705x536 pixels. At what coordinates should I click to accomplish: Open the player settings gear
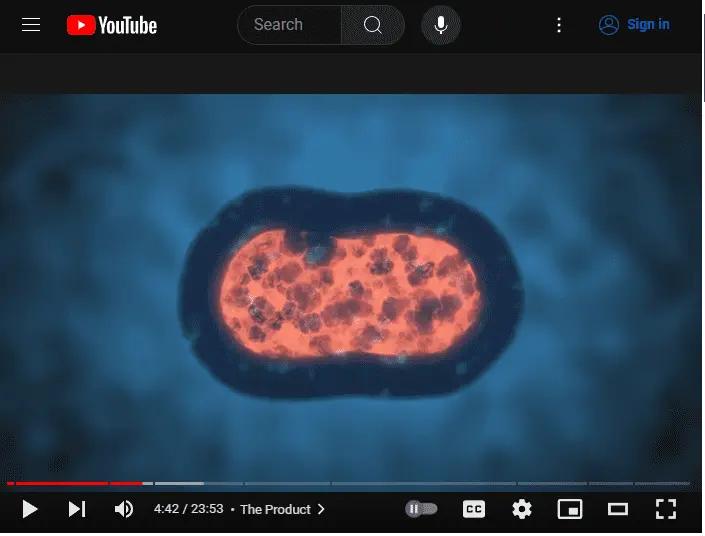click(x=522, y=509)
